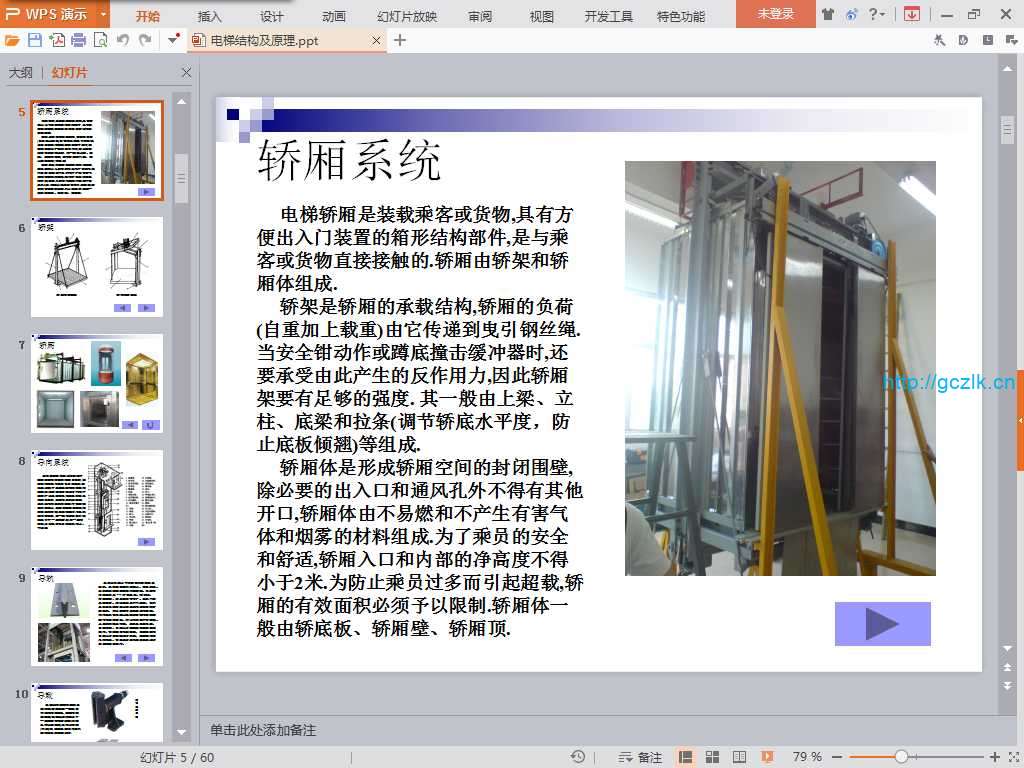
Task: Export to PDF using the toolbar icon
Action: (x=57, y=40)
